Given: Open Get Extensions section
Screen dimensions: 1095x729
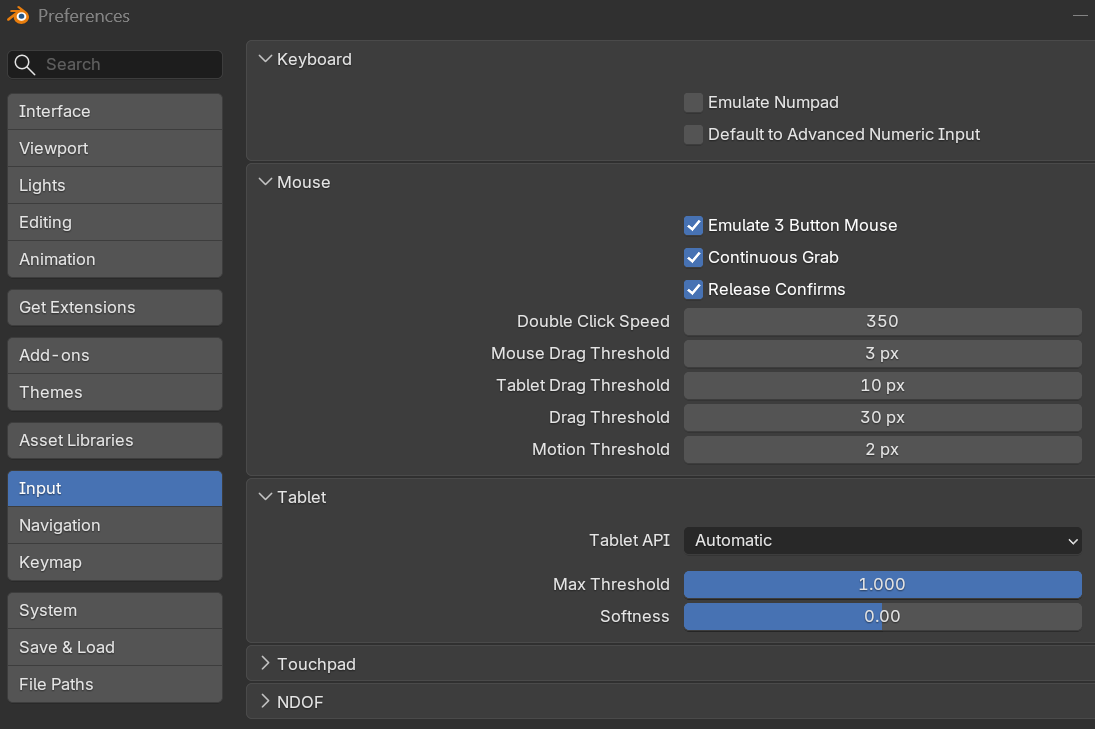Looking at the screenshot, I should tap(115, 307).
